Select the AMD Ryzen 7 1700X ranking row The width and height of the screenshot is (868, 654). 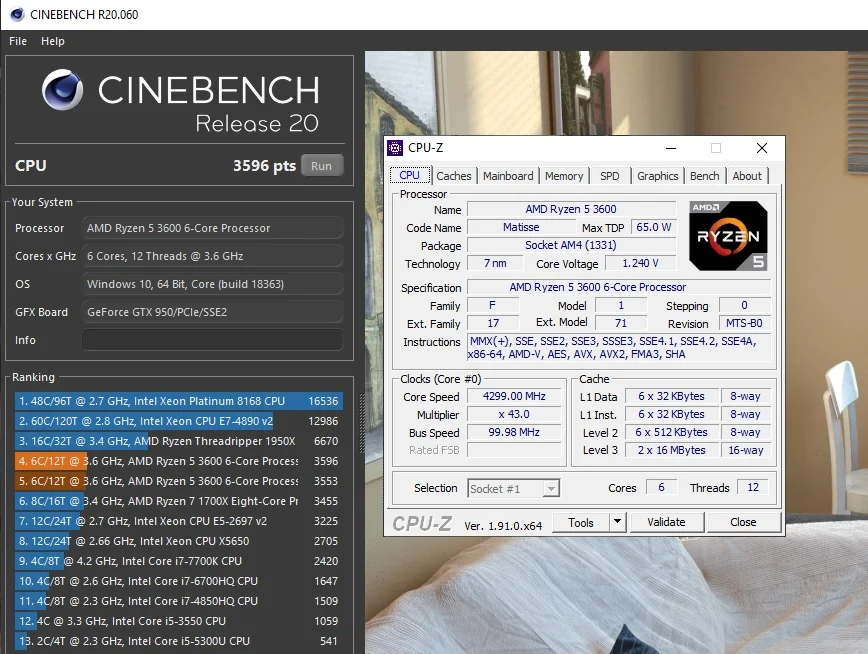point(179,501)
